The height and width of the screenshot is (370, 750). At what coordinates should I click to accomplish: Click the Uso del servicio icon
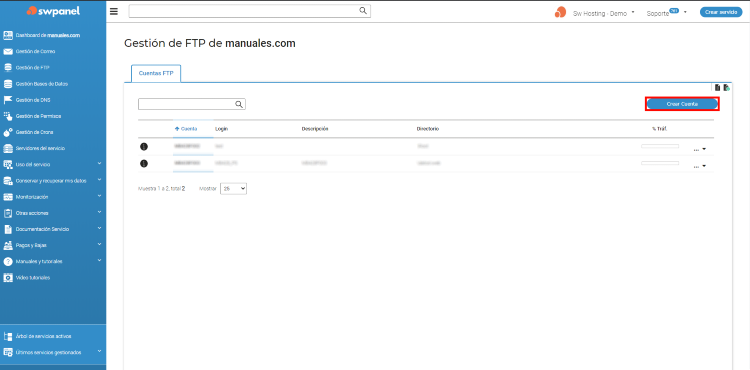8,164
